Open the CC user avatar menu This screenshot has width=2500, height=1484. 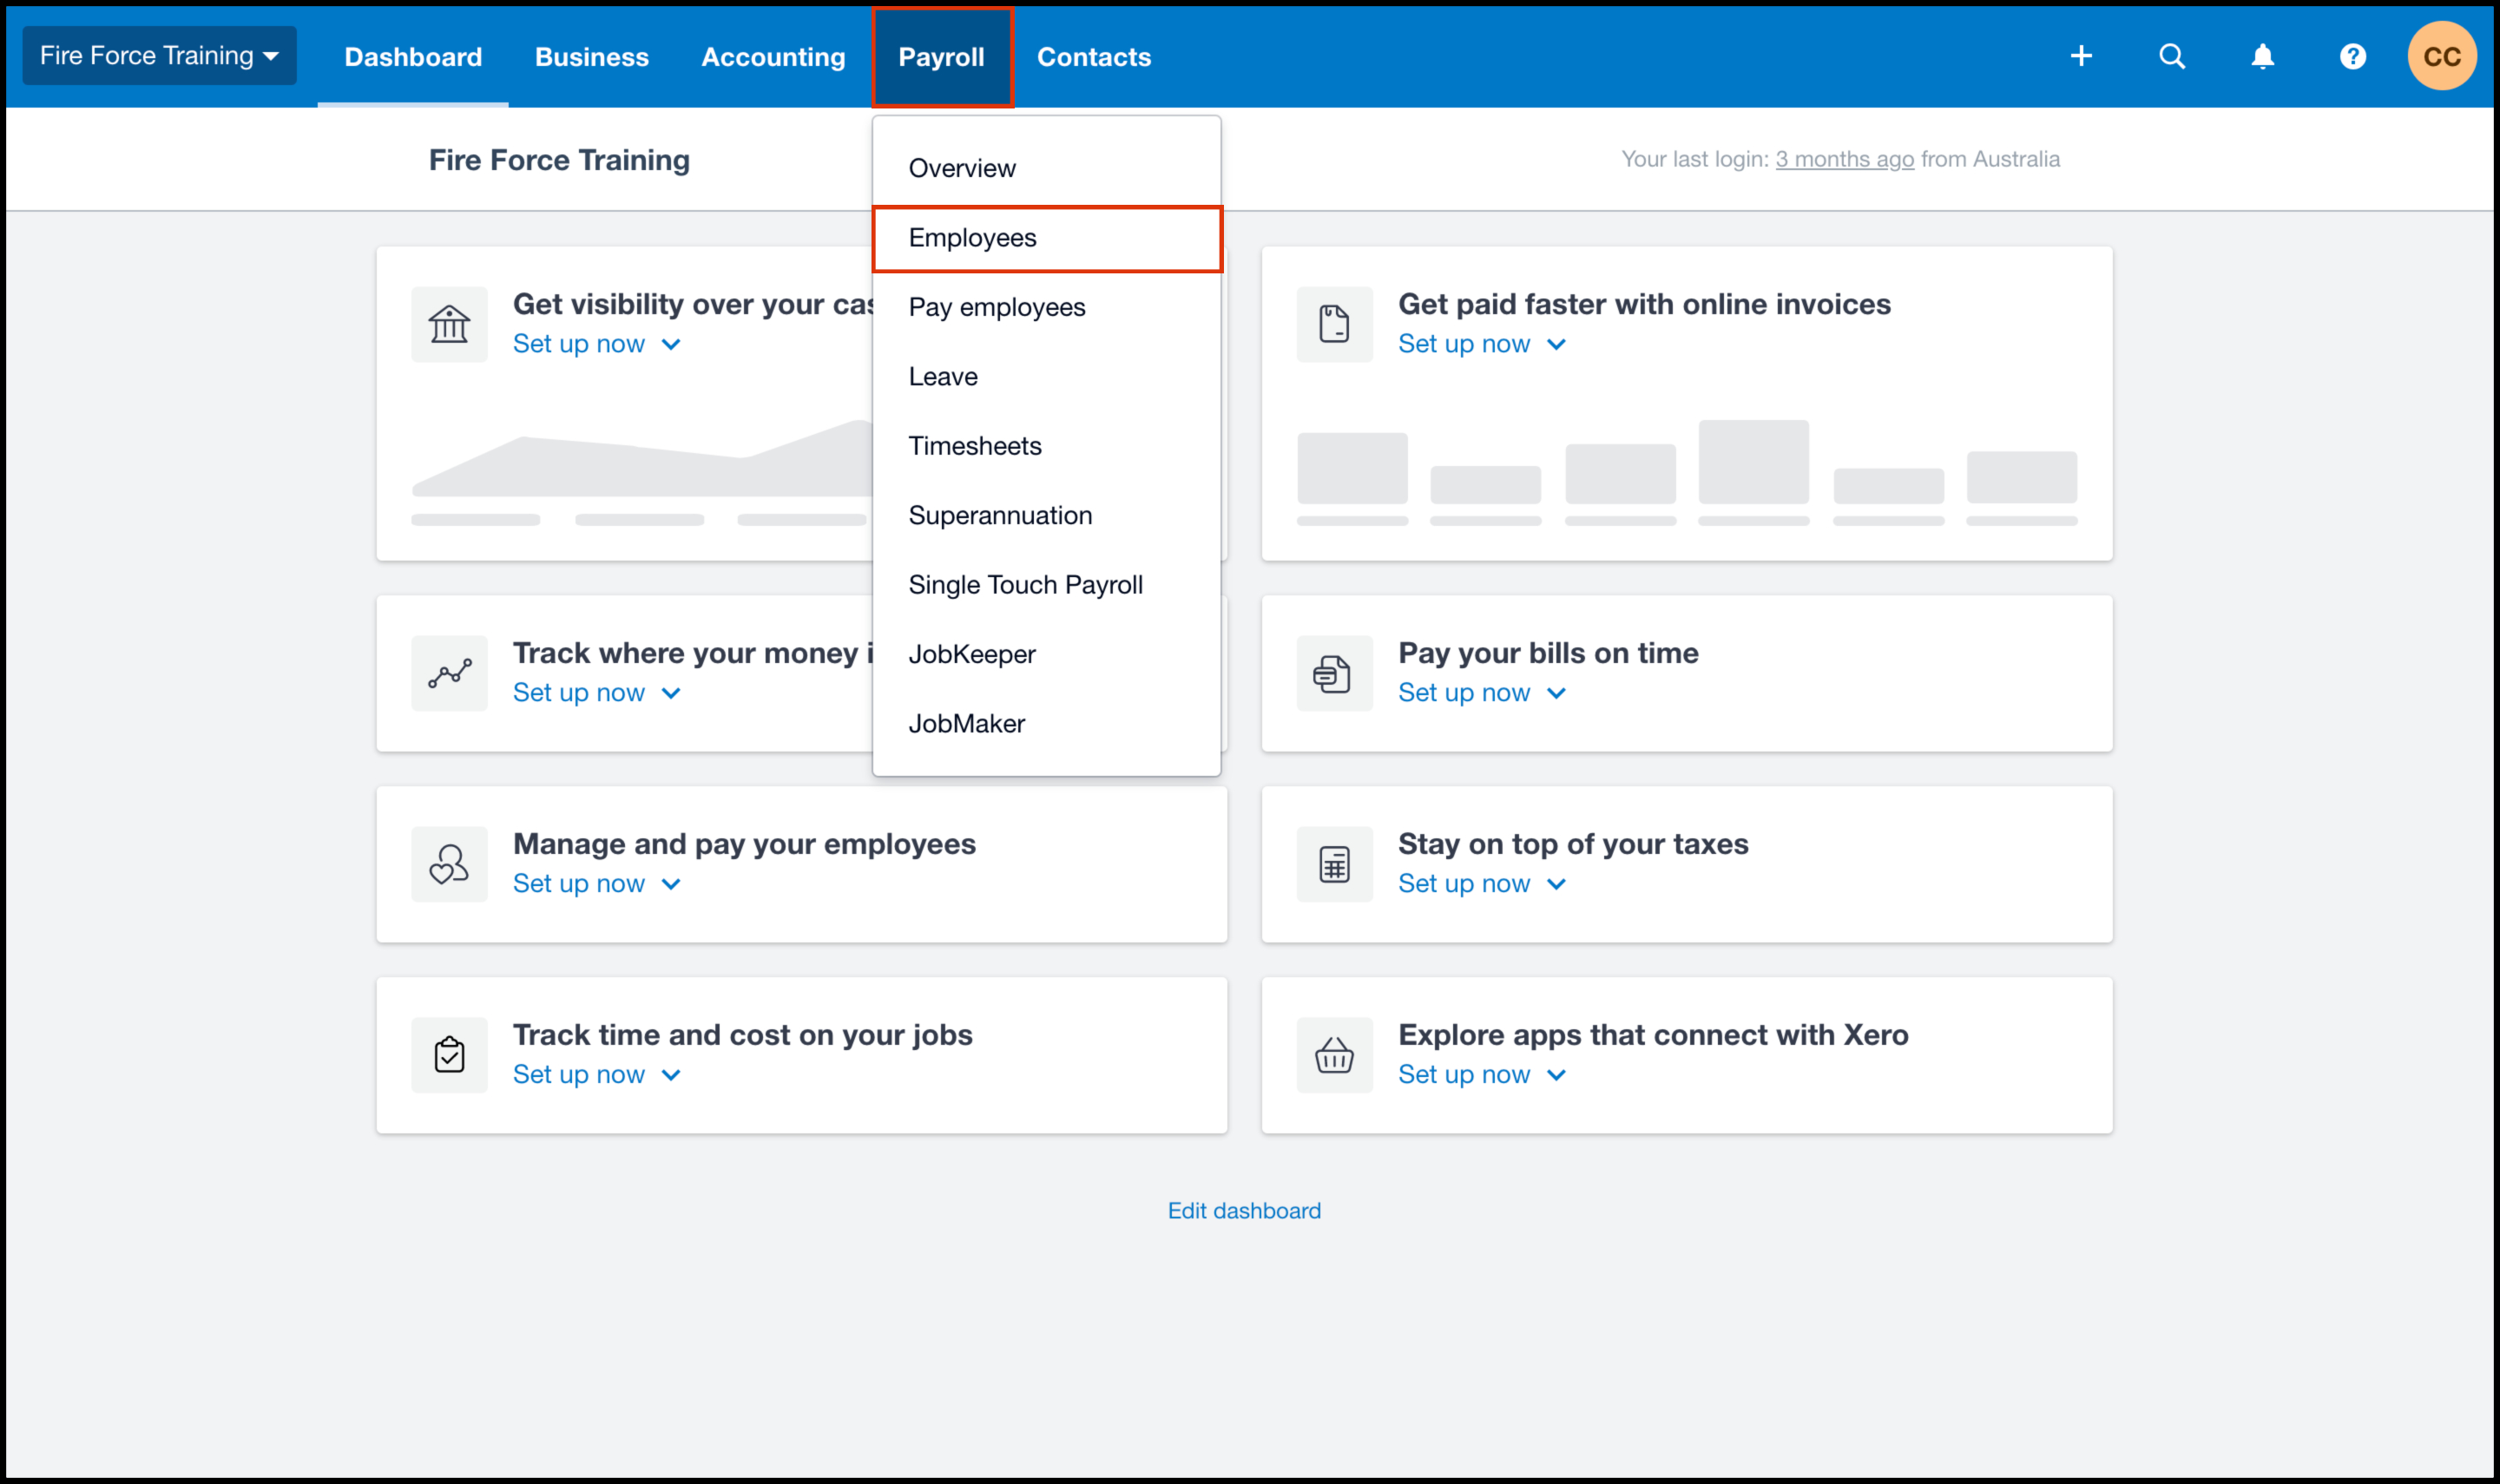pos(2441,57)
